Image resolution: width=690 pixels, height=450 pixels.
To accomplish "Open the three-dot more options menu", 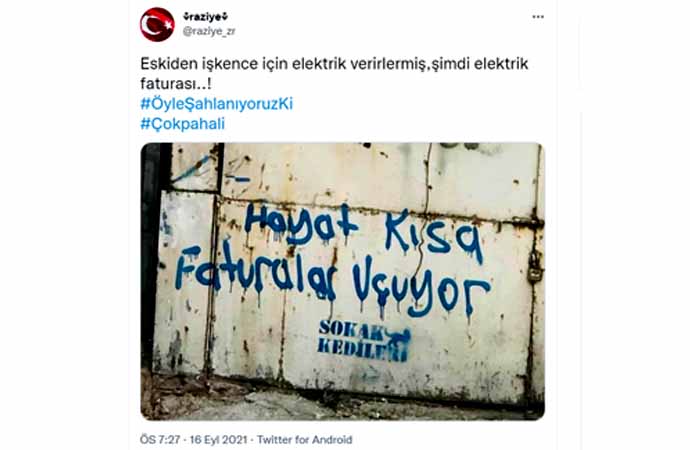I will pyautogui.click(x=538, y=17).
